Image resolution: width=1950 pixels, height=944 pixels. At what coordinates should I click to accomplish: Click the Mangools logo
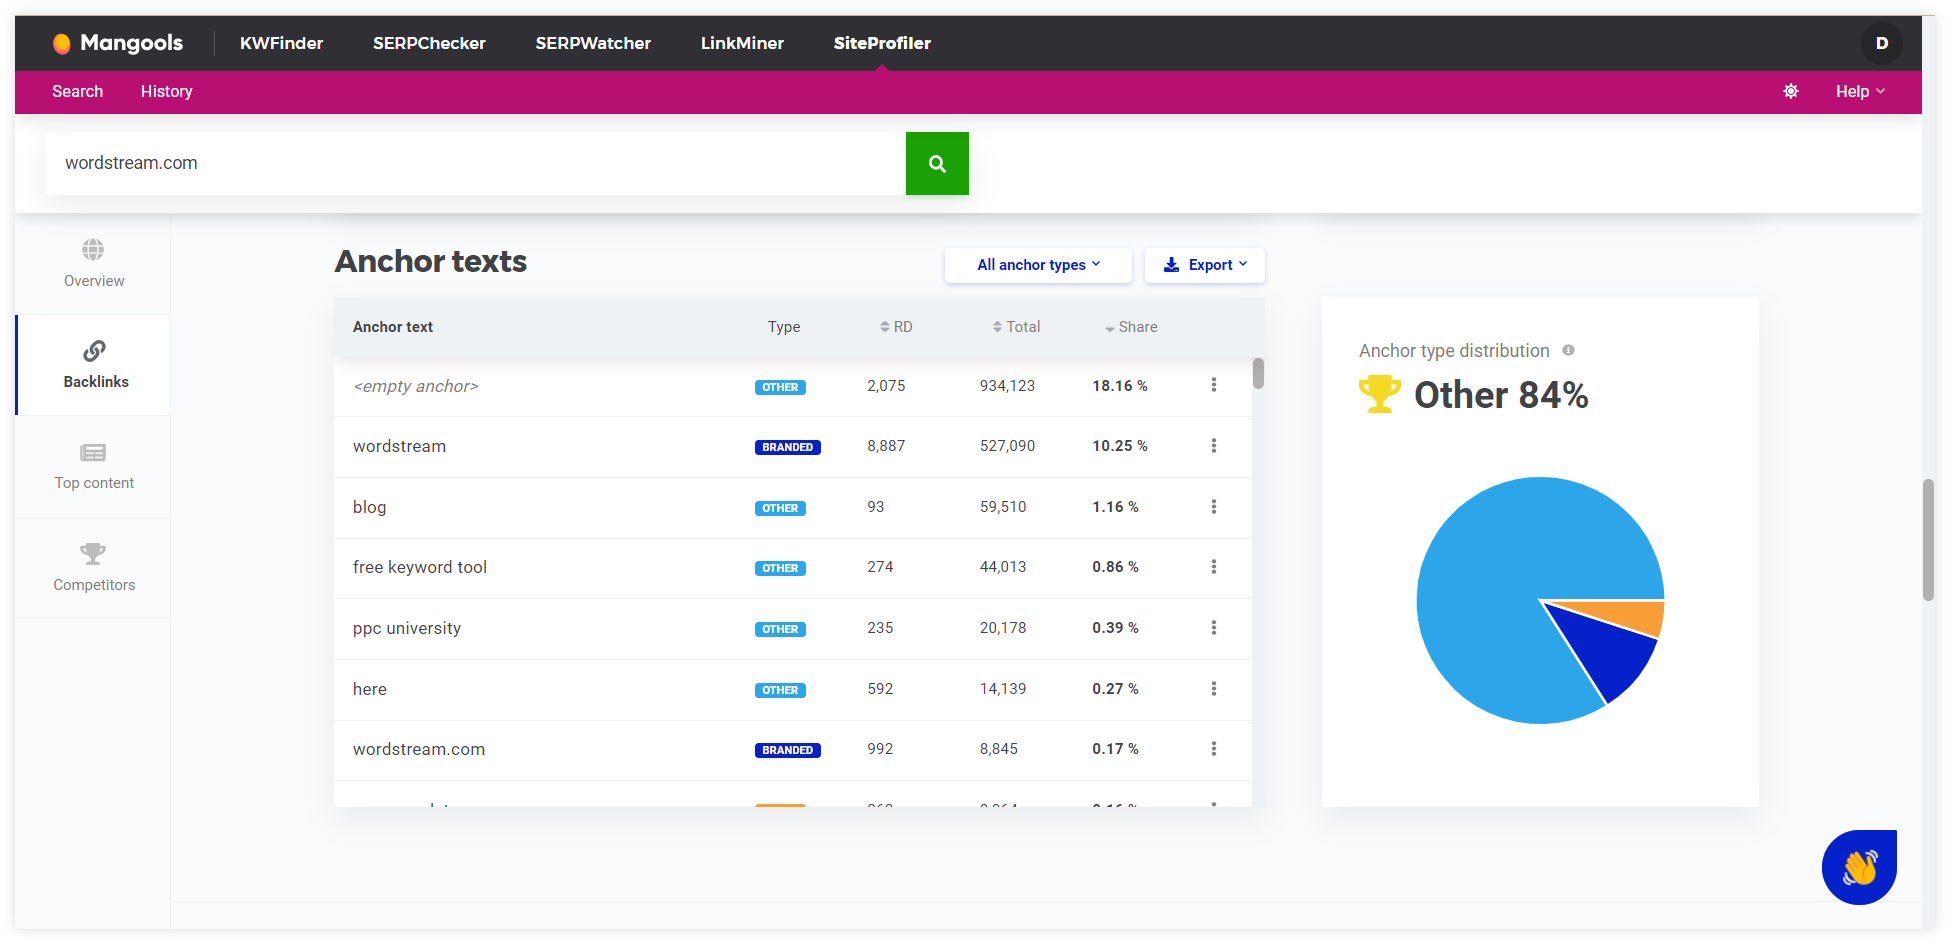(117, 43)
